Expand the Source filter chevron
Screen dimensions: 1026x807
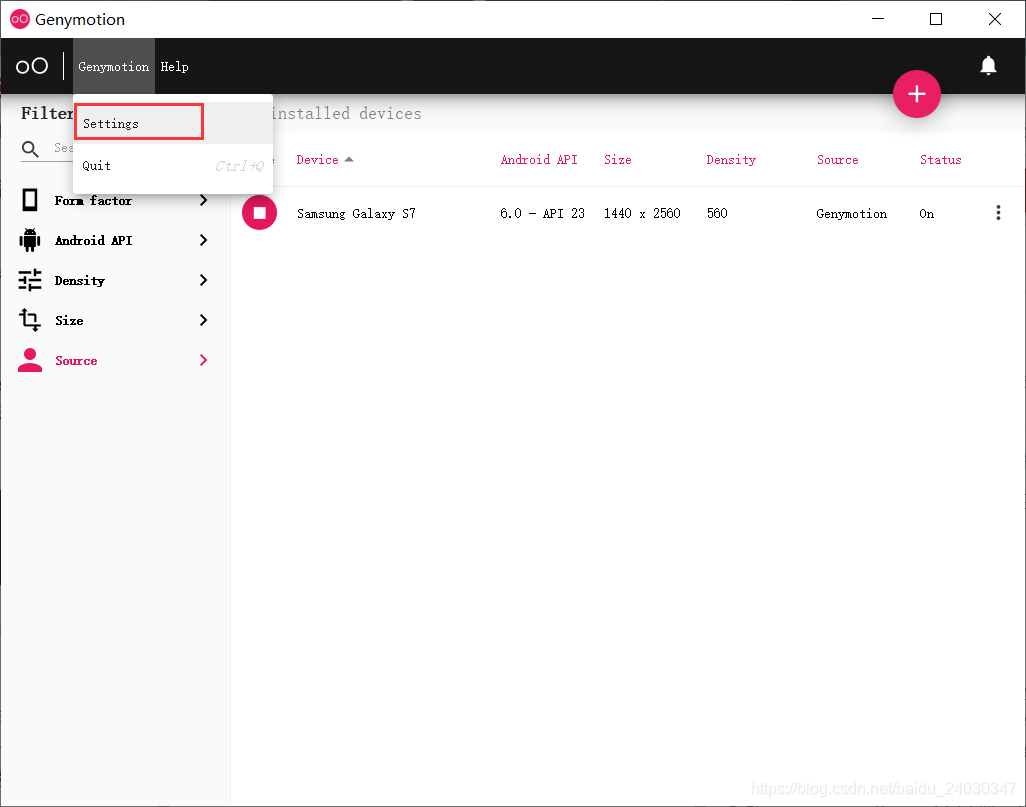click(203, 360)
